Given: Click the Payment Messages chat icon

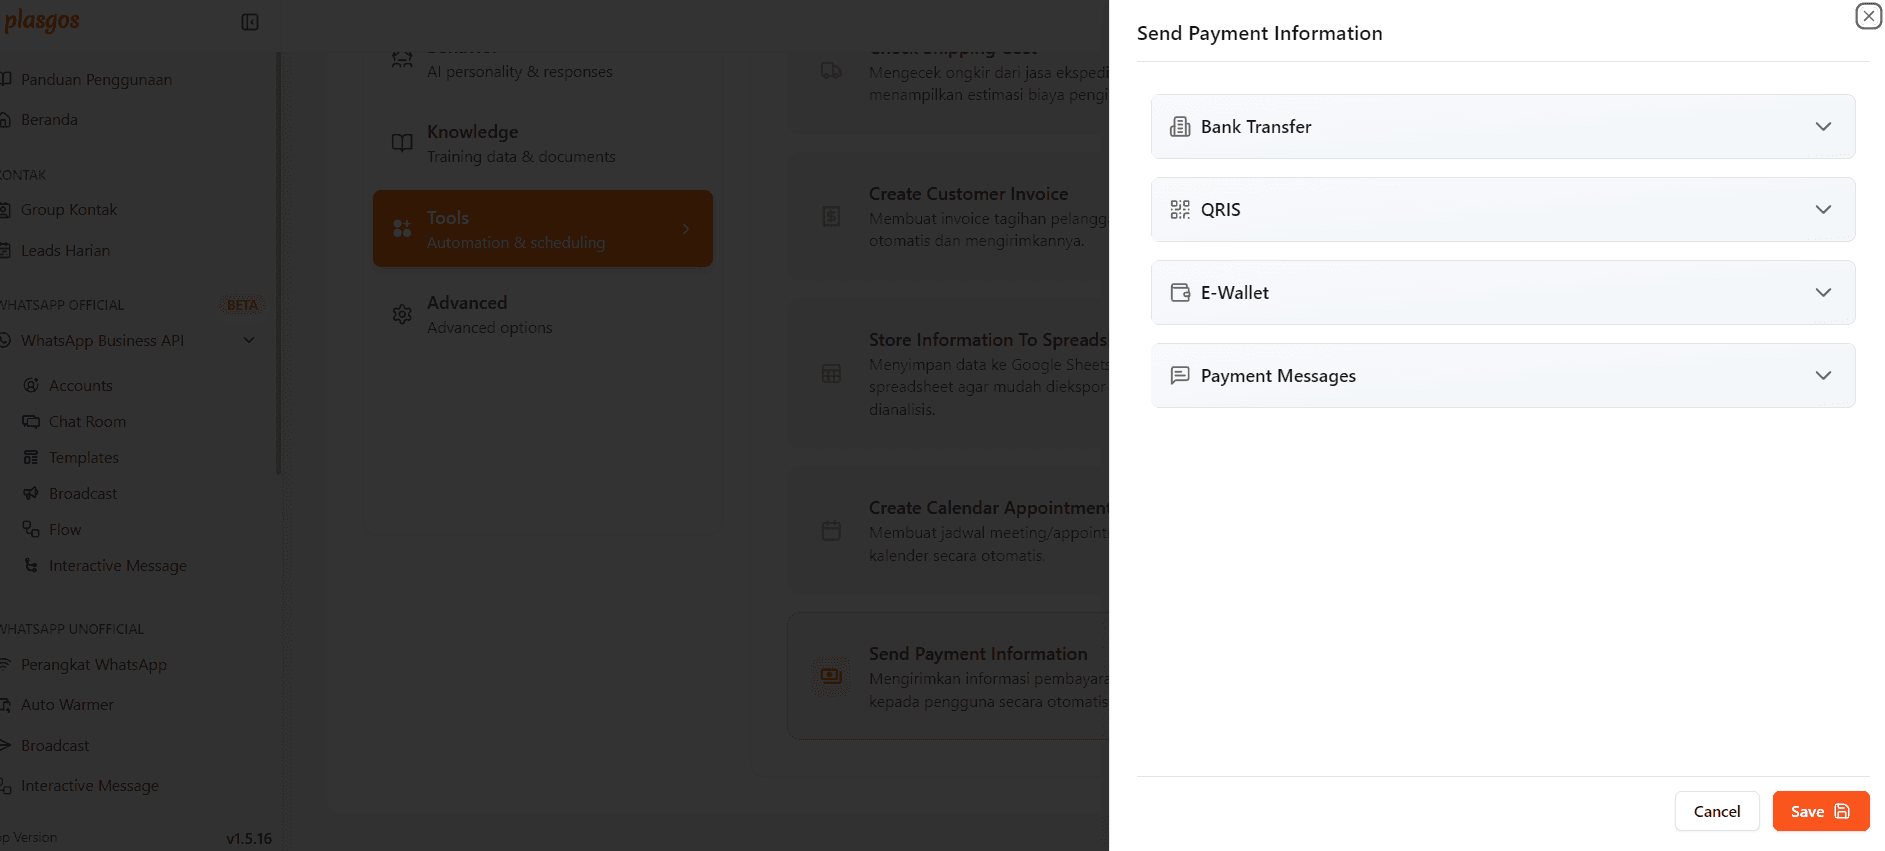Looking at the screenshot, I should pyautogui.click(x=1180, y=376).
